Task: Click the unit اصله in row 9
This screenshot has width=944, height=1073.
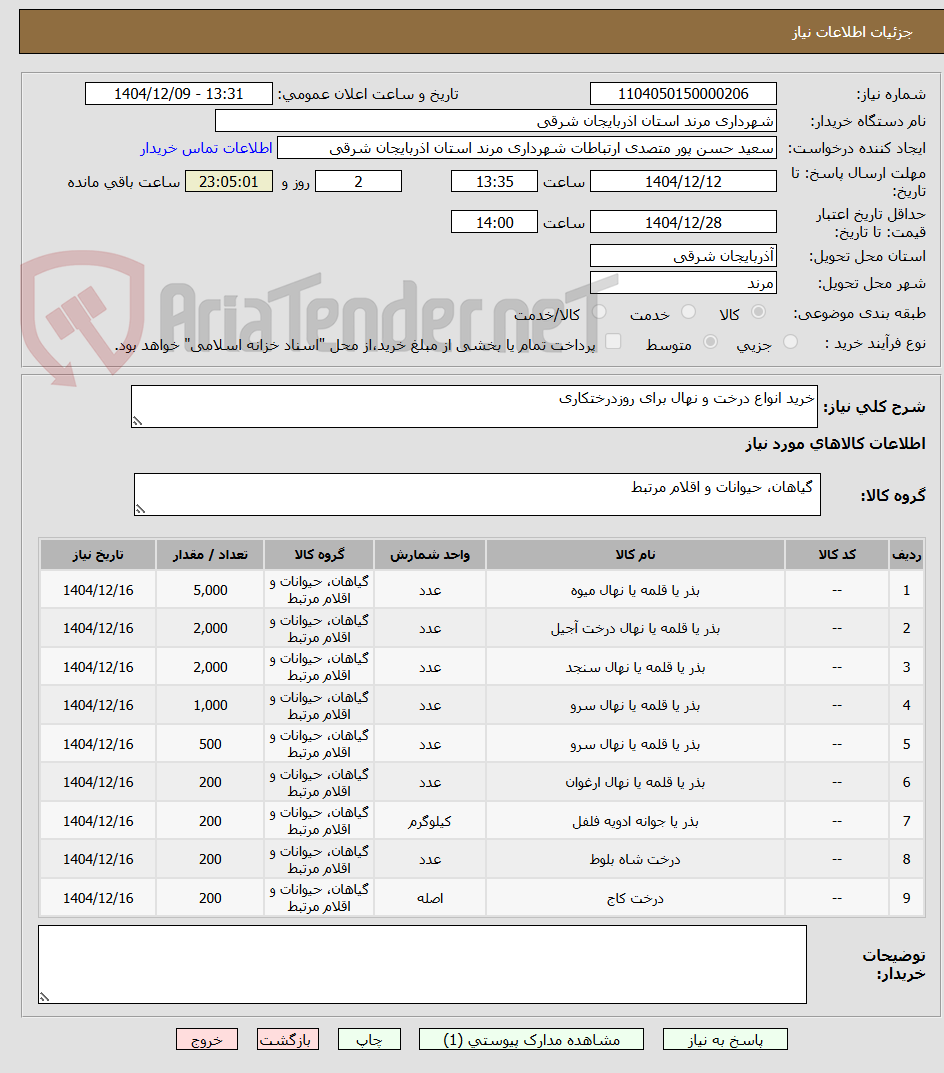Action: 430,898
